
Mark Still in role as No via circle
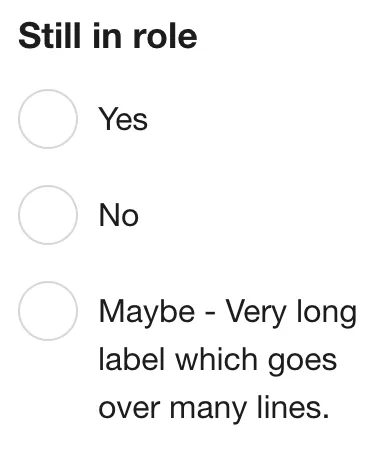click(48, 215)
